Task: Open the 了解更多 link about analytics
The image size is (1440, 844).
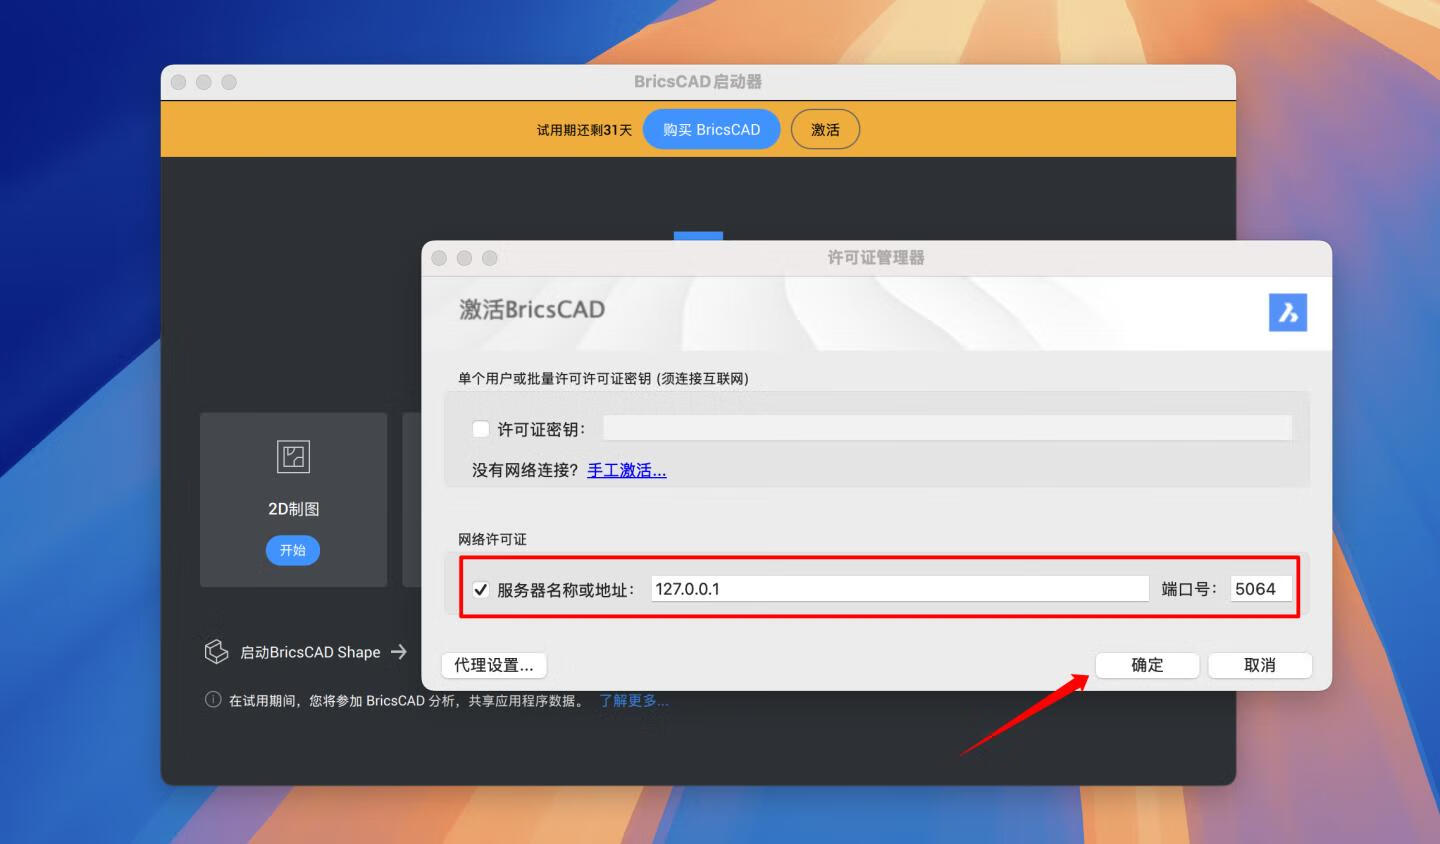Action: [x=634, y=701]
